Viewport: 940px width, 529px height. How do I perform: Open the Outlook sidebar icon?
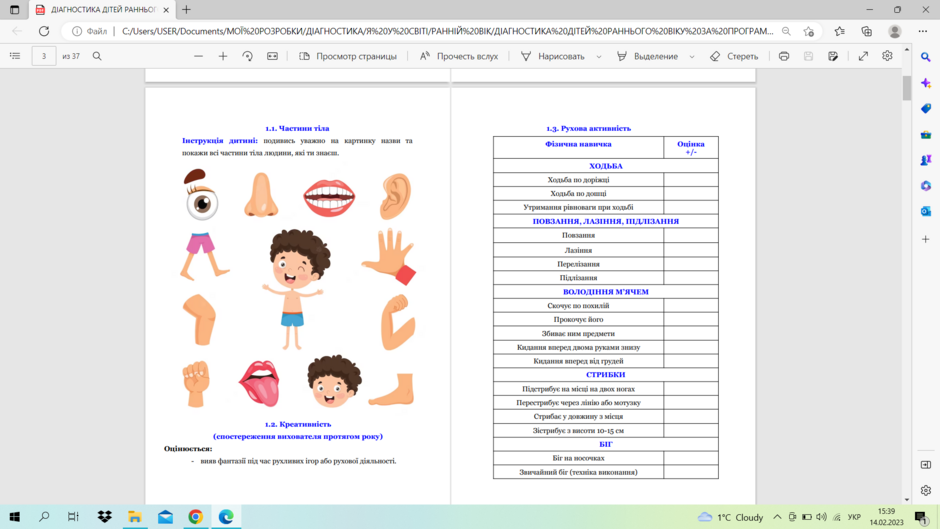926,212
